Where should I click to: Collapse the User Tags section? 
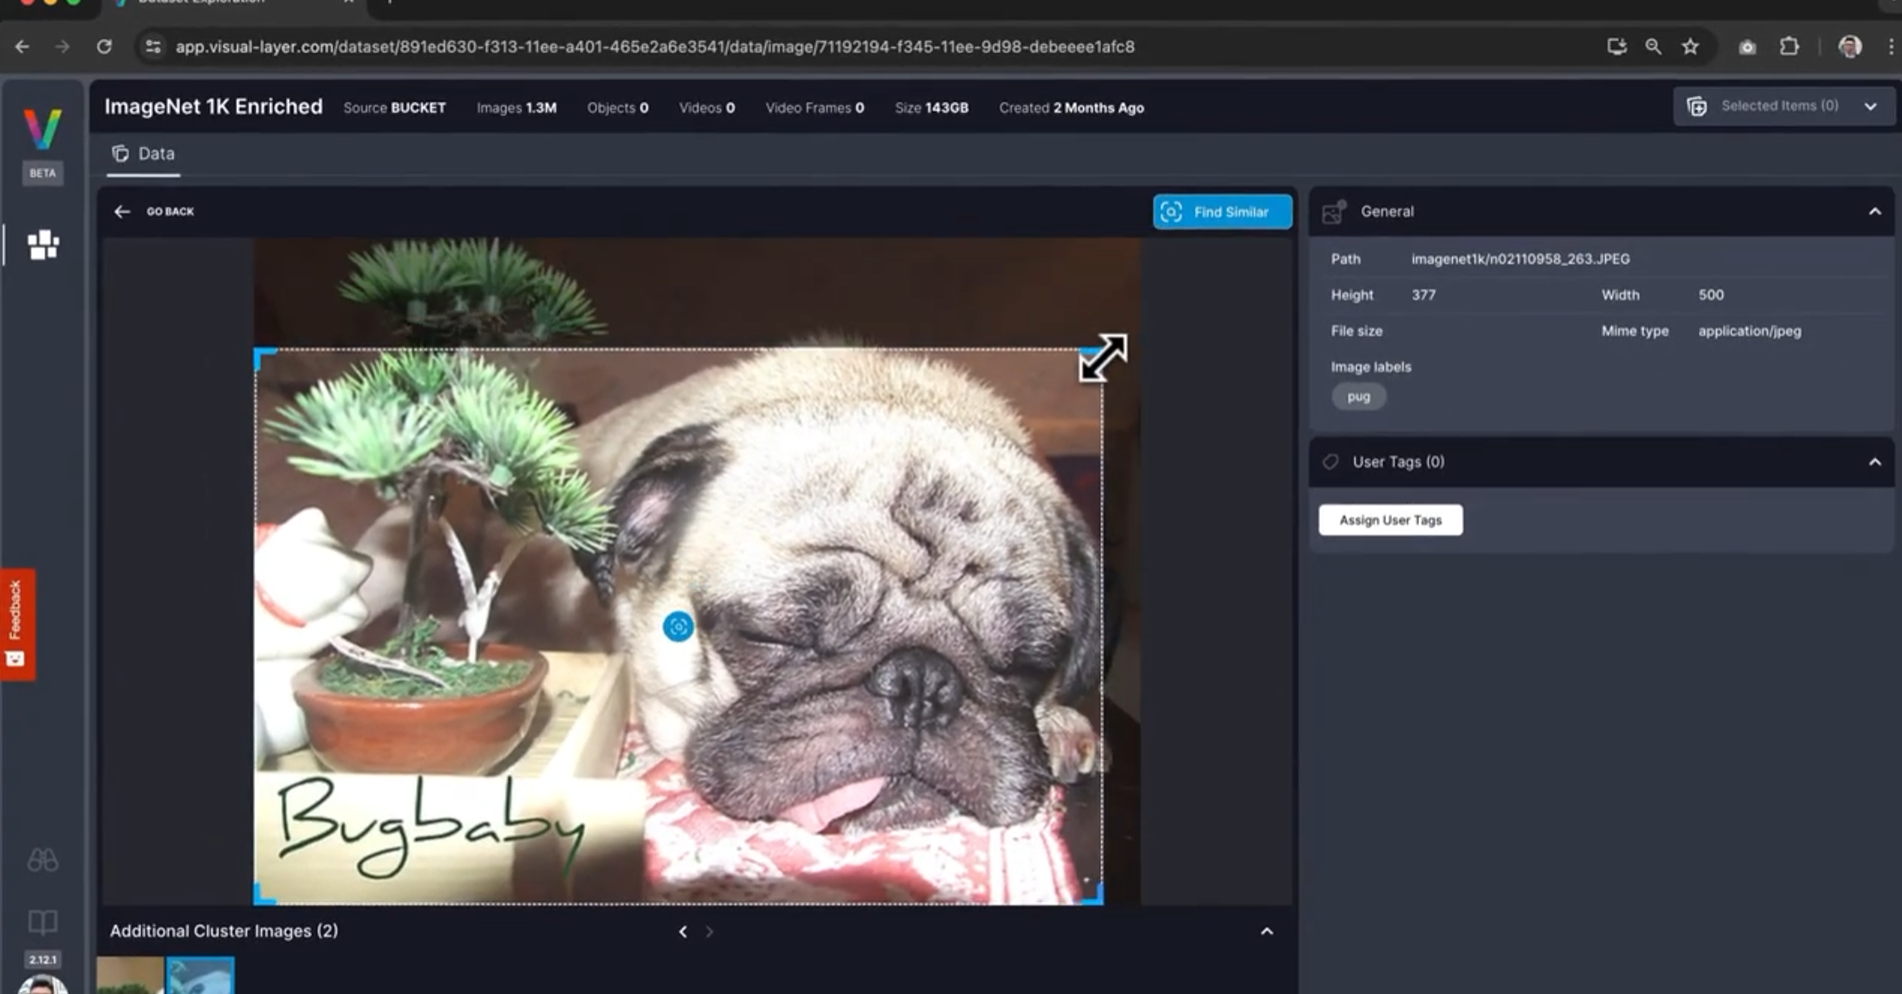(1874, 462)
